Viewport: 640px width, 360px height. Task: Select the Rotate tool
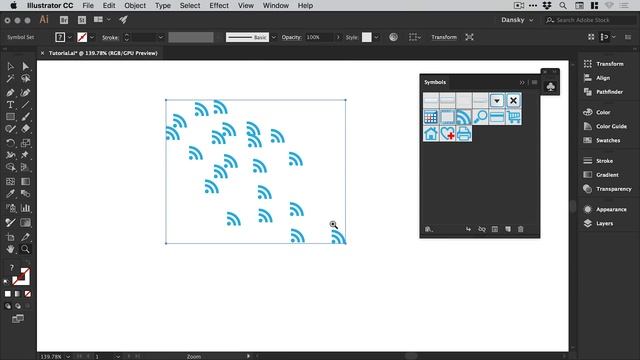[x=10, y=143]
